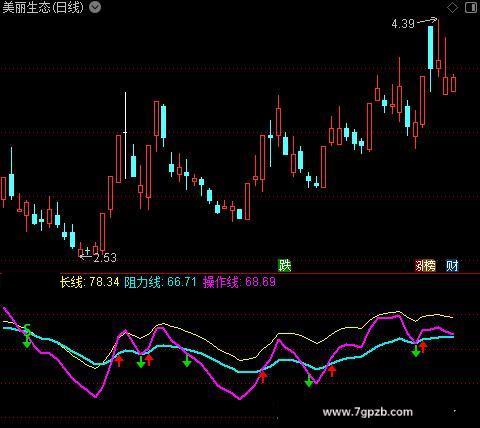This screenshot has width=480, height=428.
Task: Open the dropdown next to 美丽生态(日线)
Action: tap(95, 7)
